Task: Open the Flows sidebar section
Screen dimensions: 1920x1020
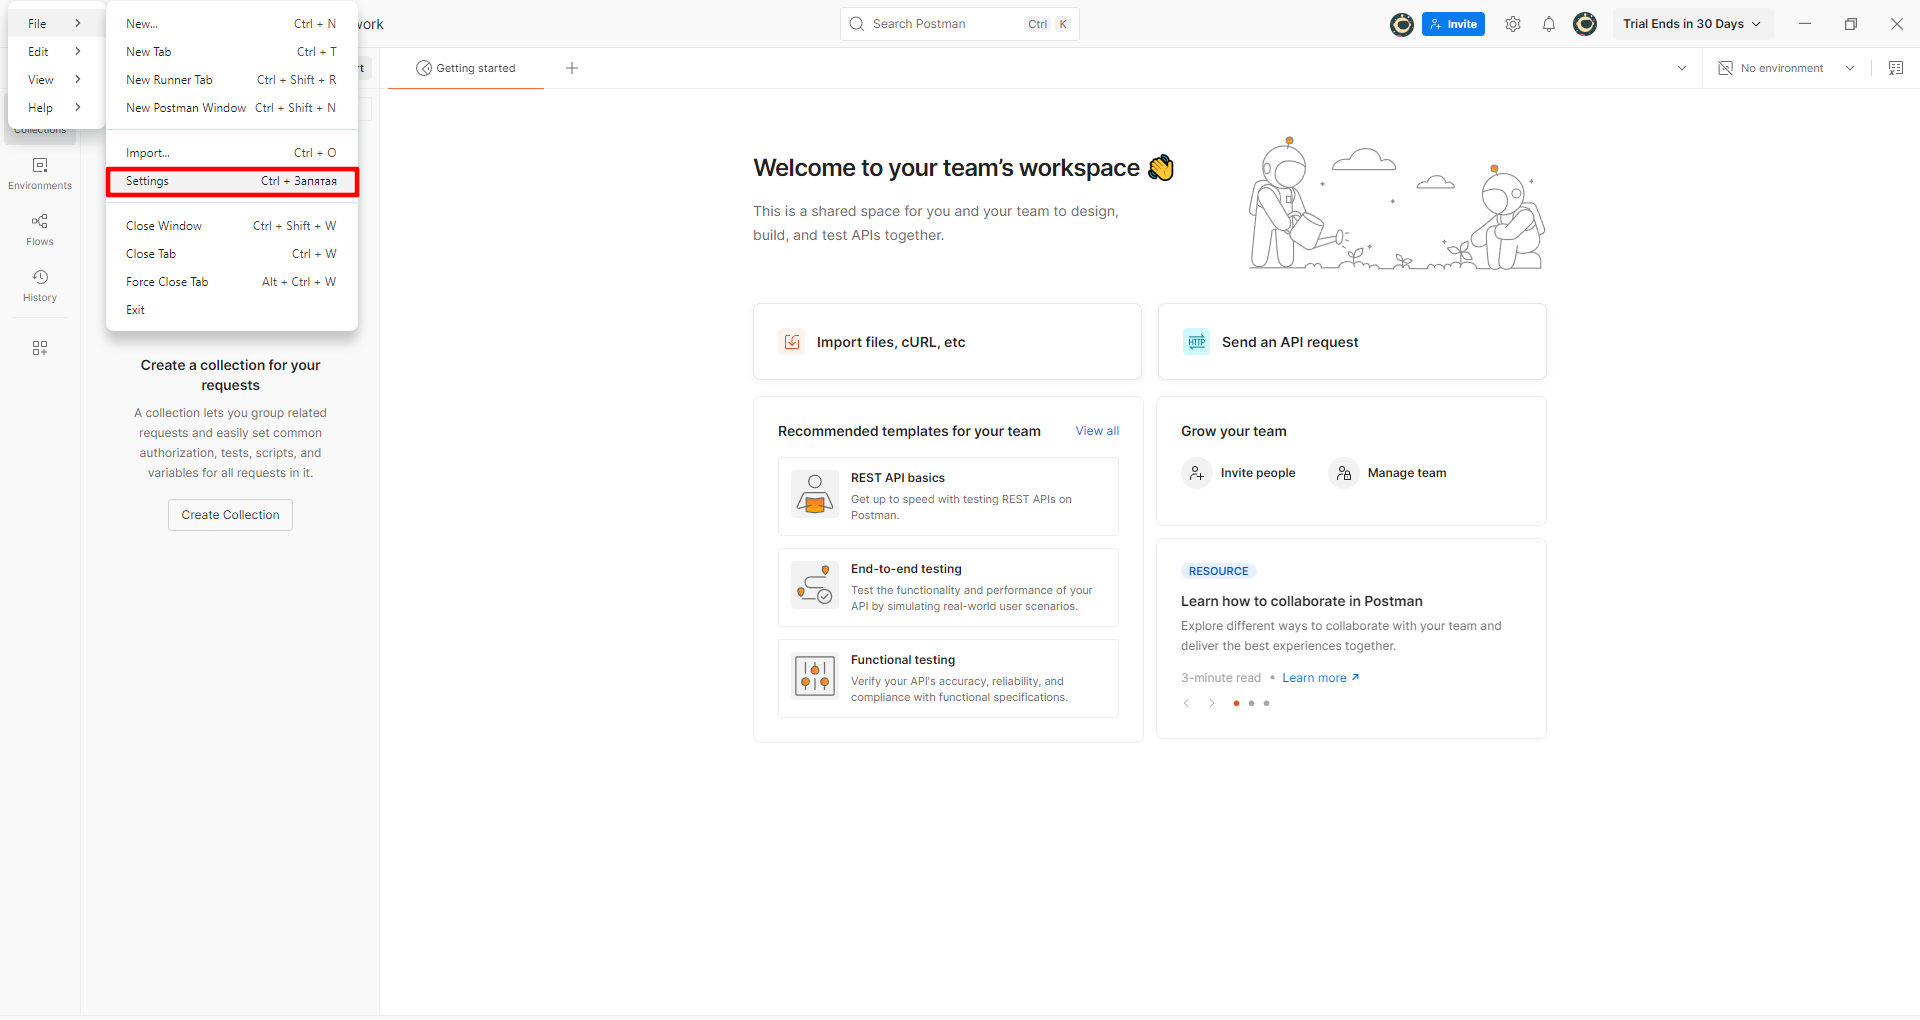Action: click(40, 229)
